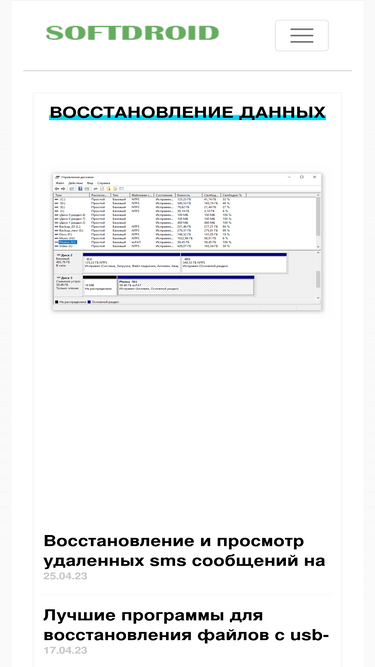Open article about recovering deleted sms messages
The height and width of the screenshot is (667, 375).
click(x=185, y=551)
